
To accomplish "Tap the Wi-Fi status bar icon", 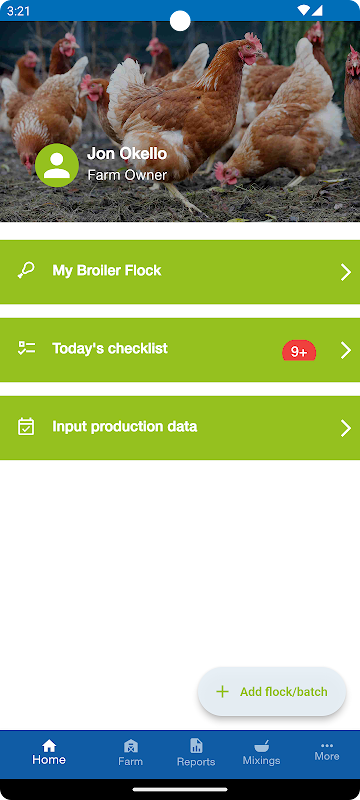I will (x=303, y=10).
